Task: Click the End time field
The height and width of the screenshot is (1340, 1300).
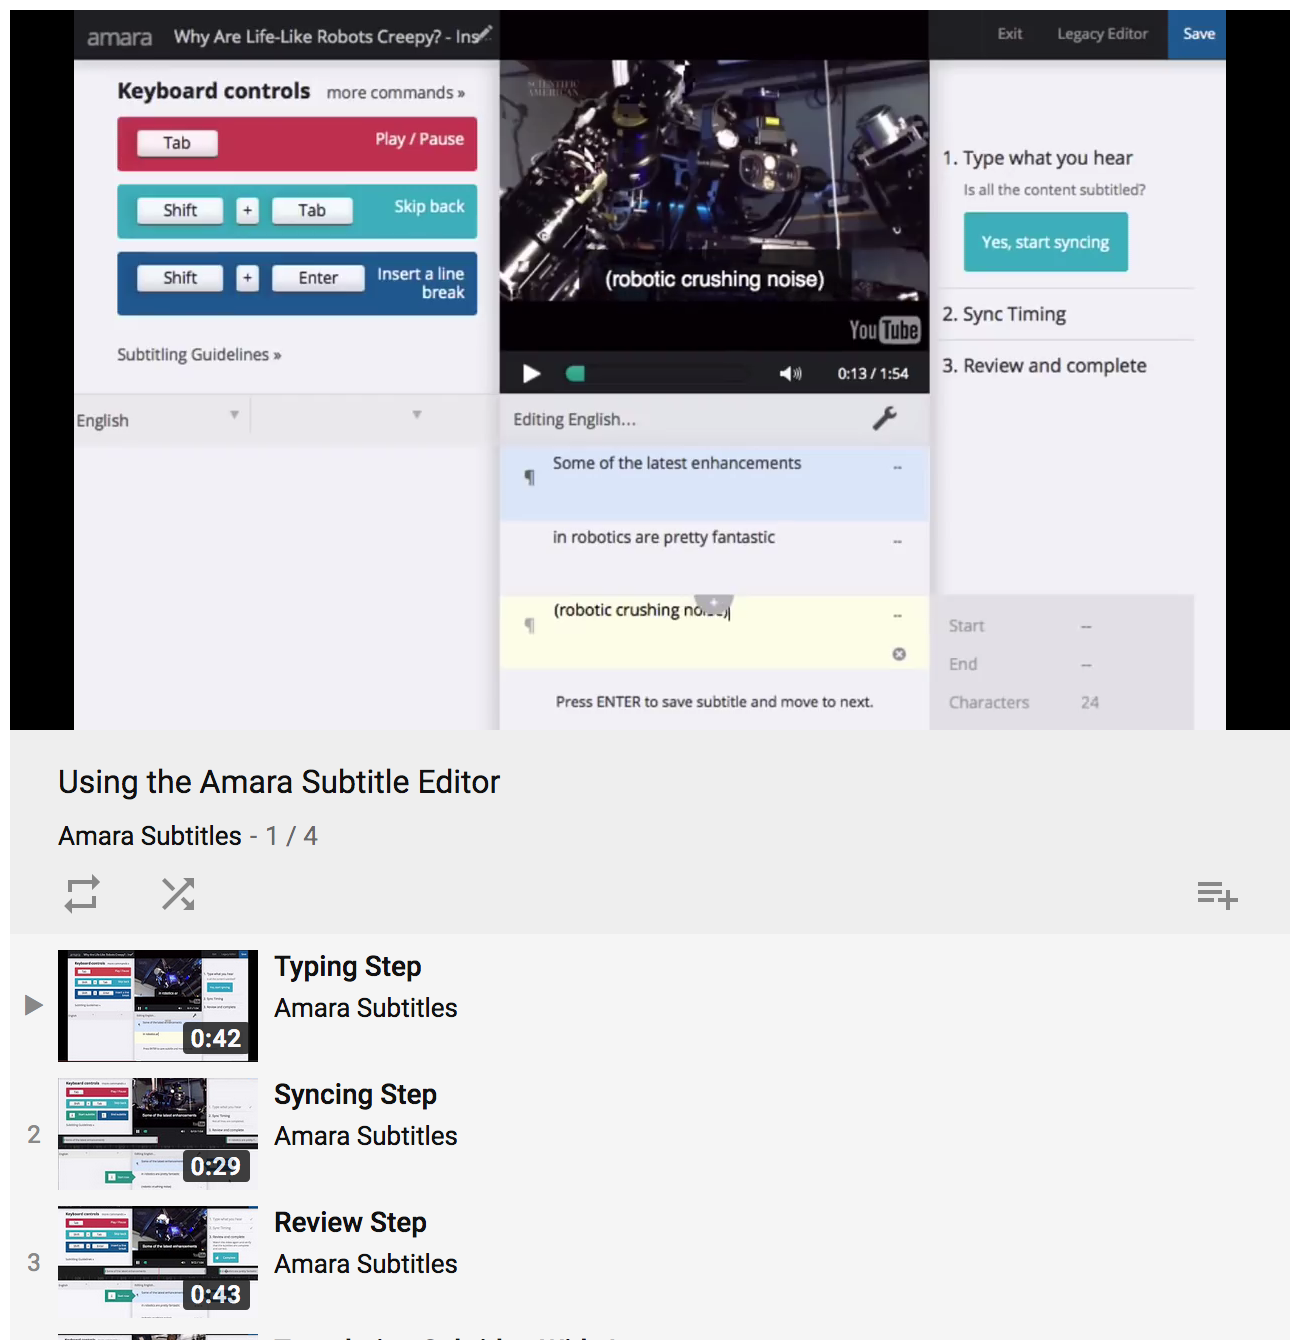Action: pyautogui.click(x=1086, y=664)
